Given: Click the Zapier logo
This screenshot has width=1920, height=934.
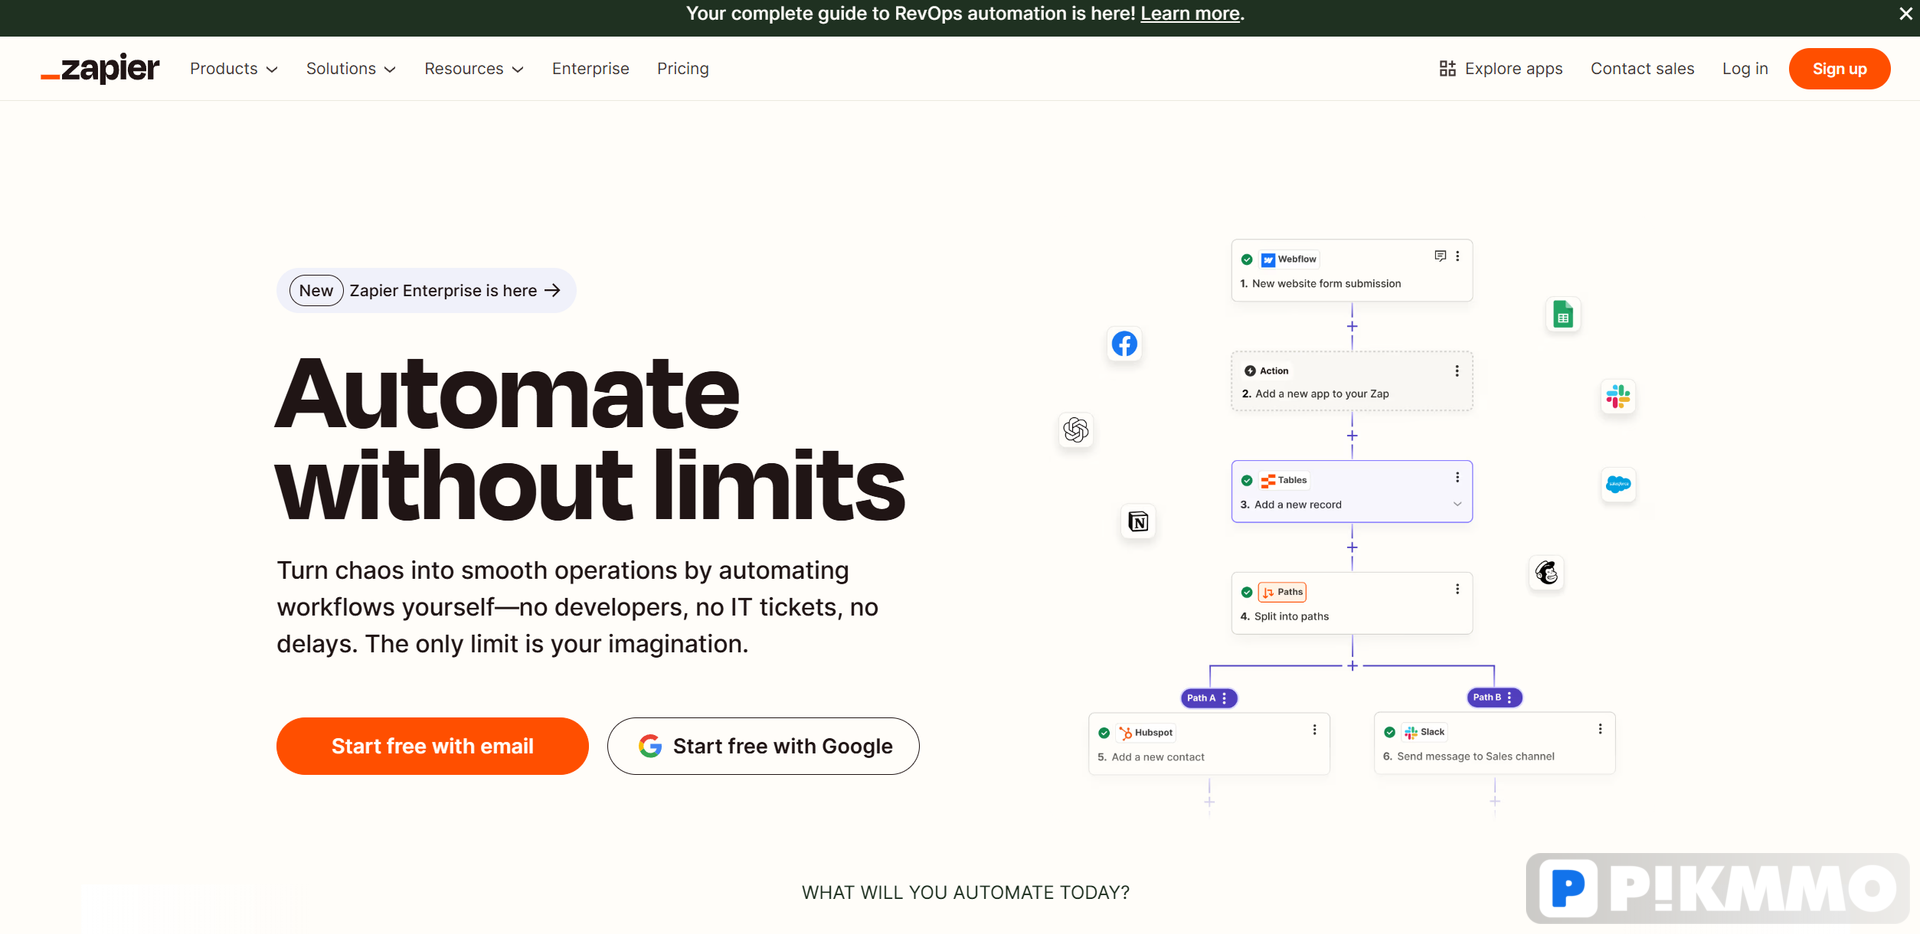Looking at the screenshot, I should pos(100,68).
